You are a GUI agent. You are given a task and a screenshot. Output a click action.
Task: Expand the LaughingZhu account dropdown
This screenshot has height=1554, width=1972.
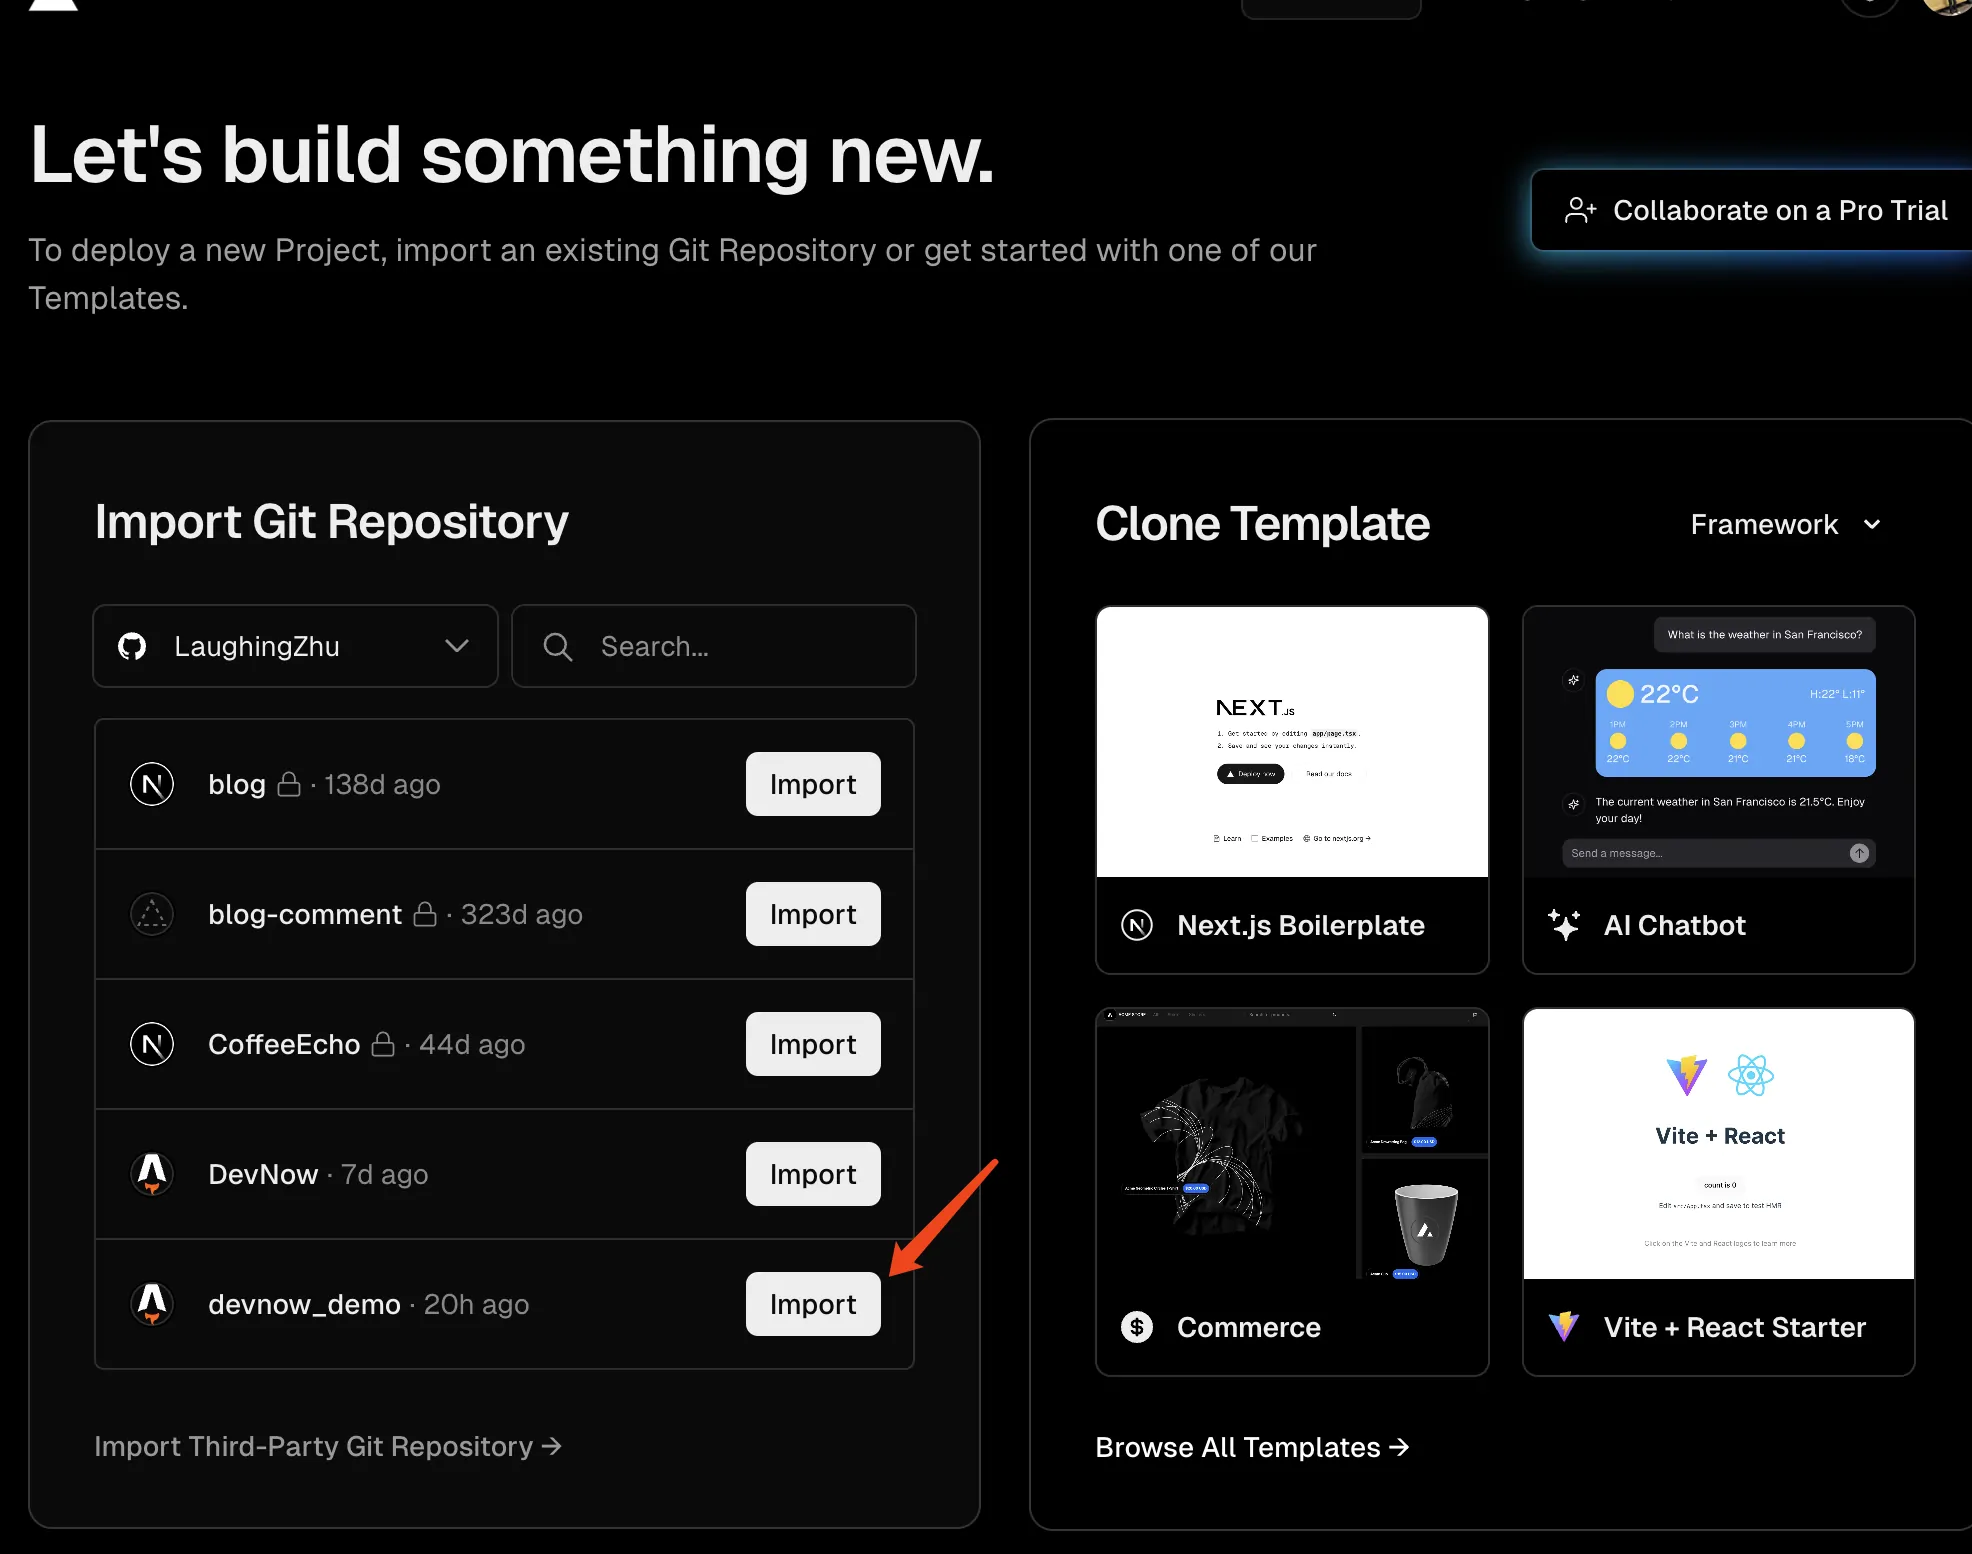pyautogui.click(x=295, y=646)
